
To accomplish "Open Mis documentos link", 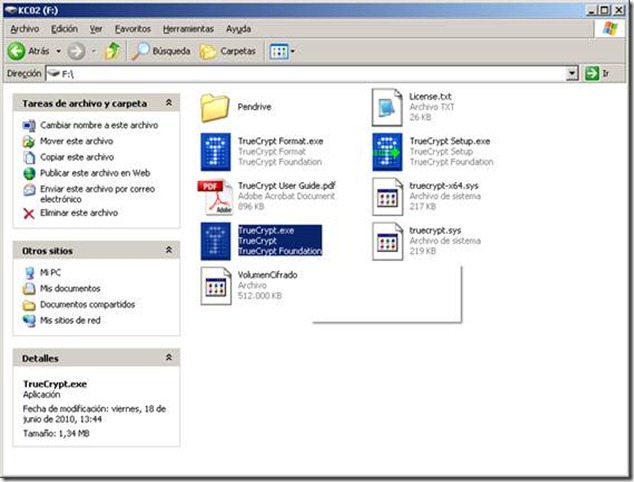I will coord(70,288).
